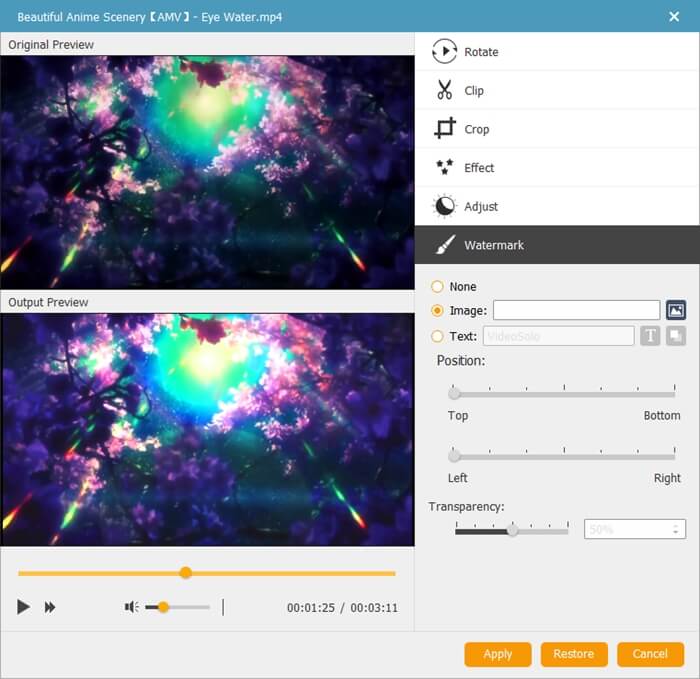The image size is (700, 679).
Task: Browse for a watermark image file
Action: pos(676,310)
